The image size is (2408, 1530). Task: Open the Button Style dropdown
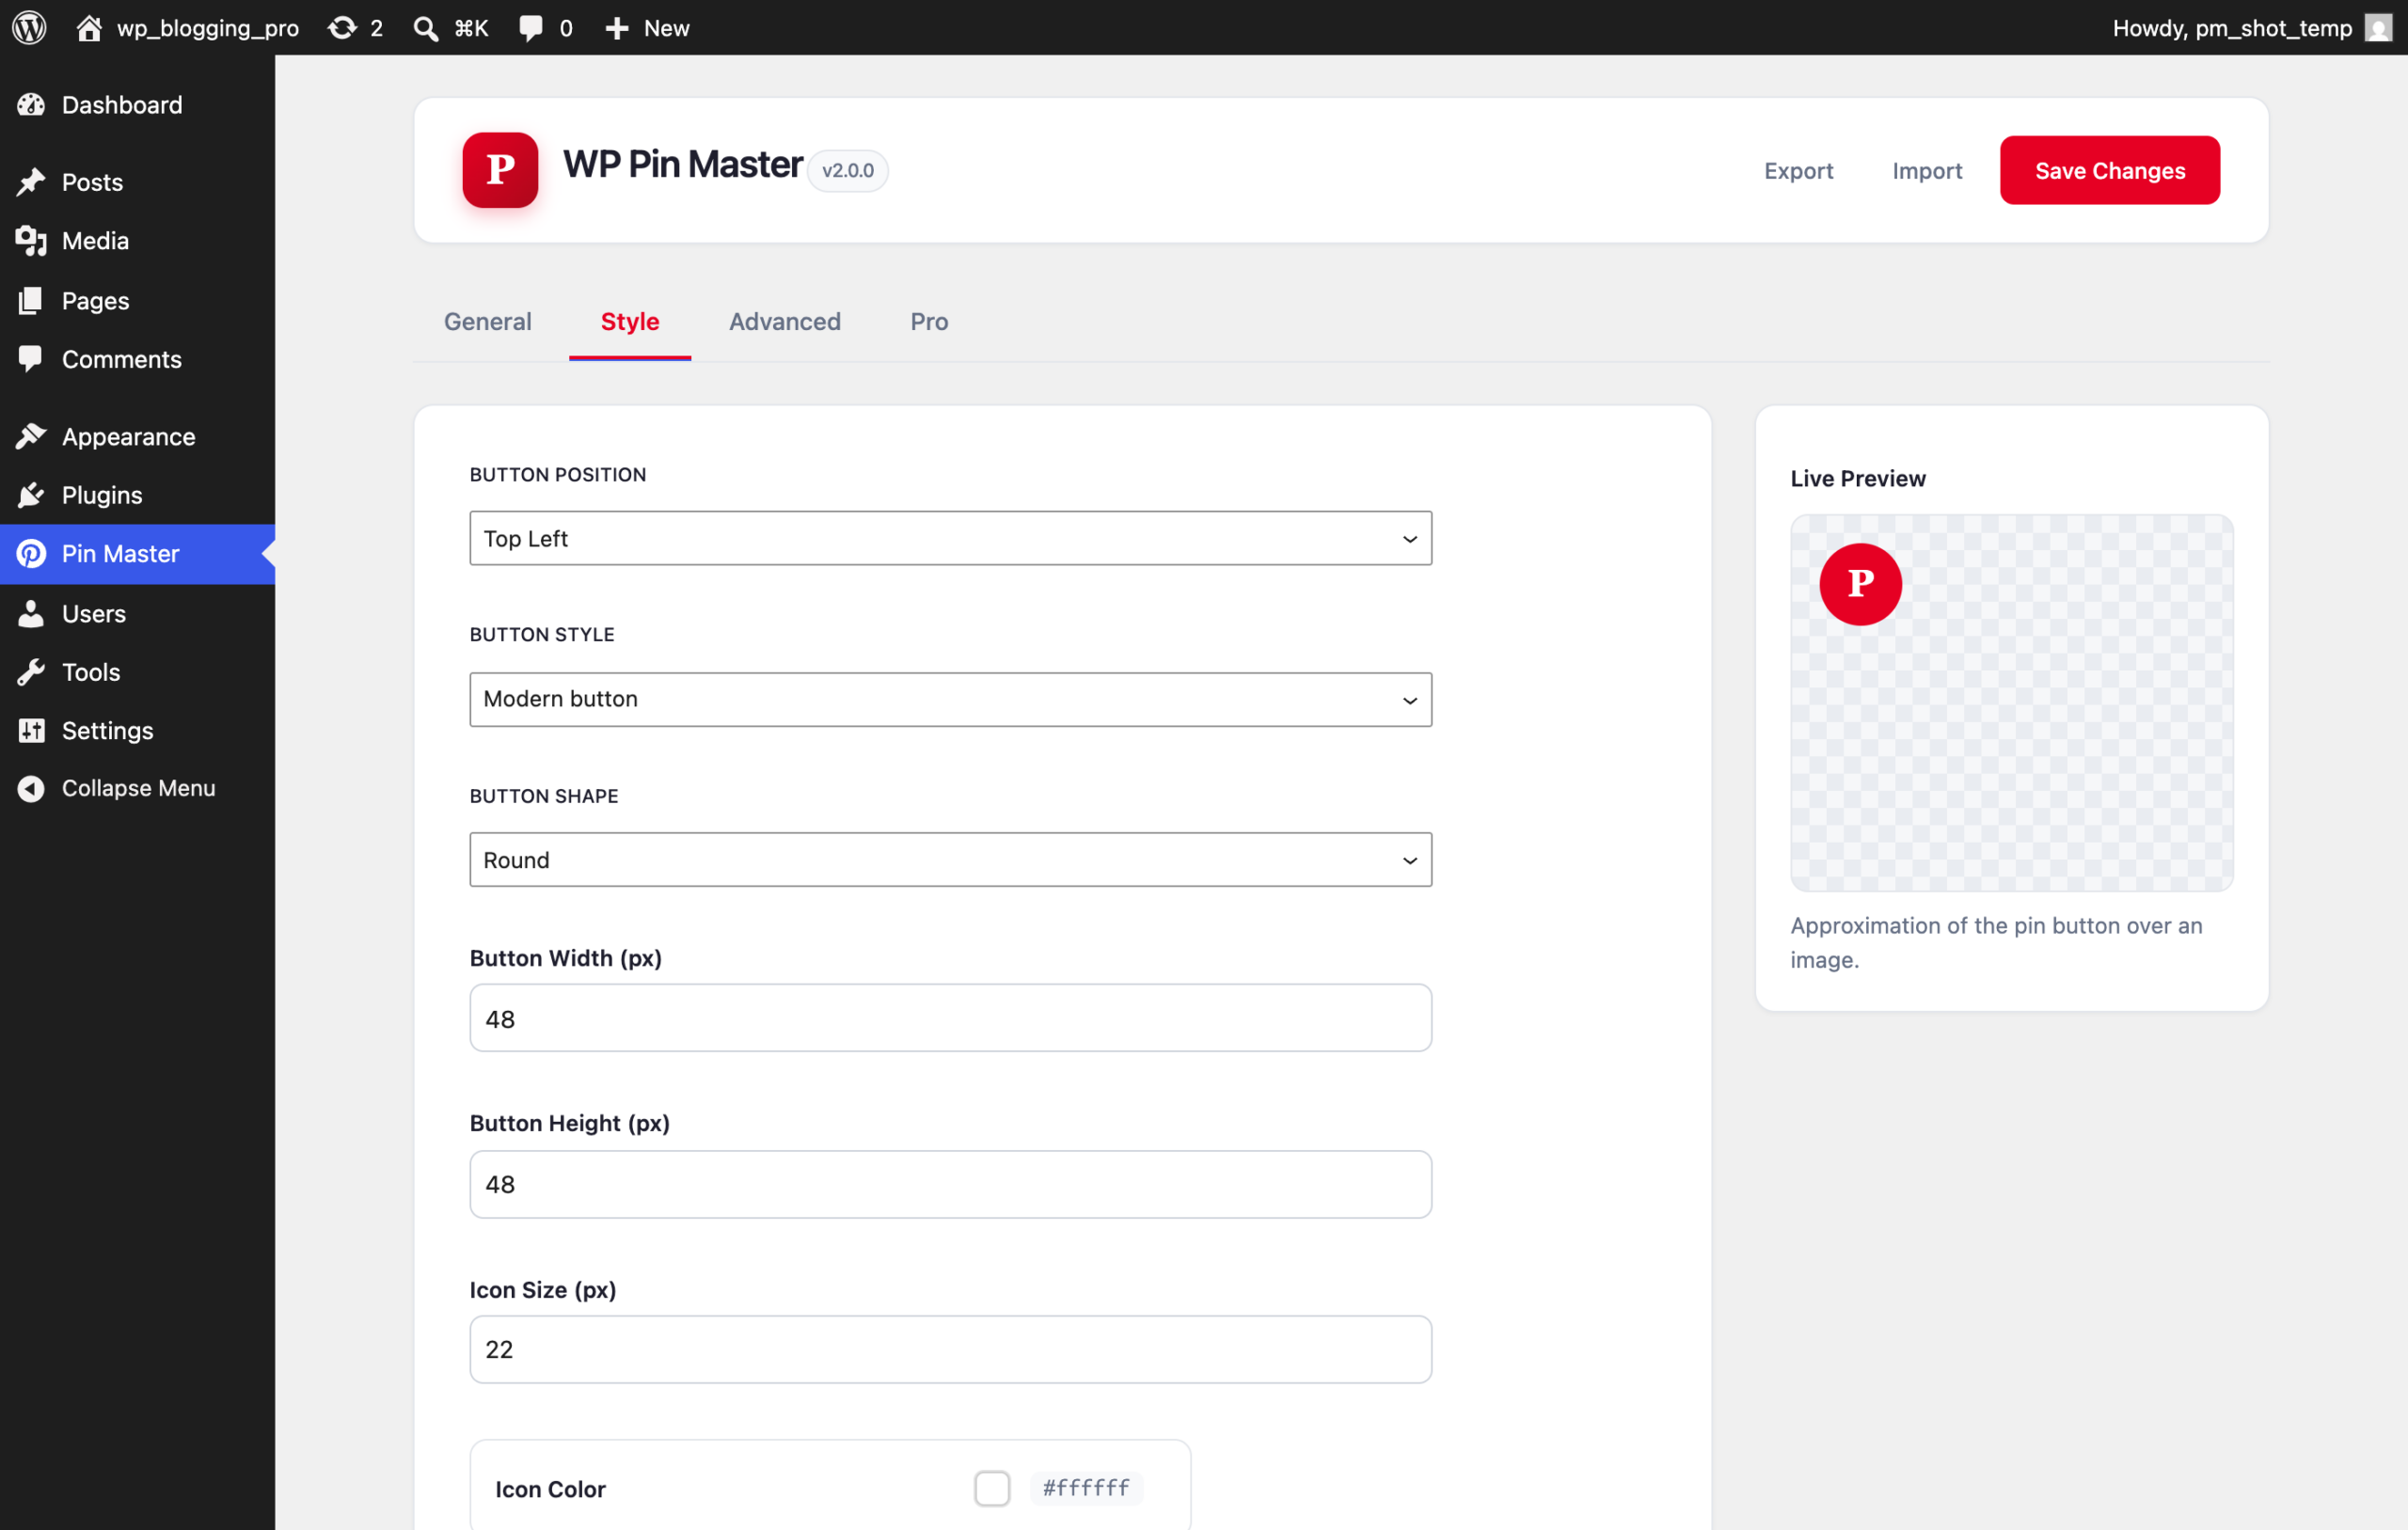coord(950,699)
